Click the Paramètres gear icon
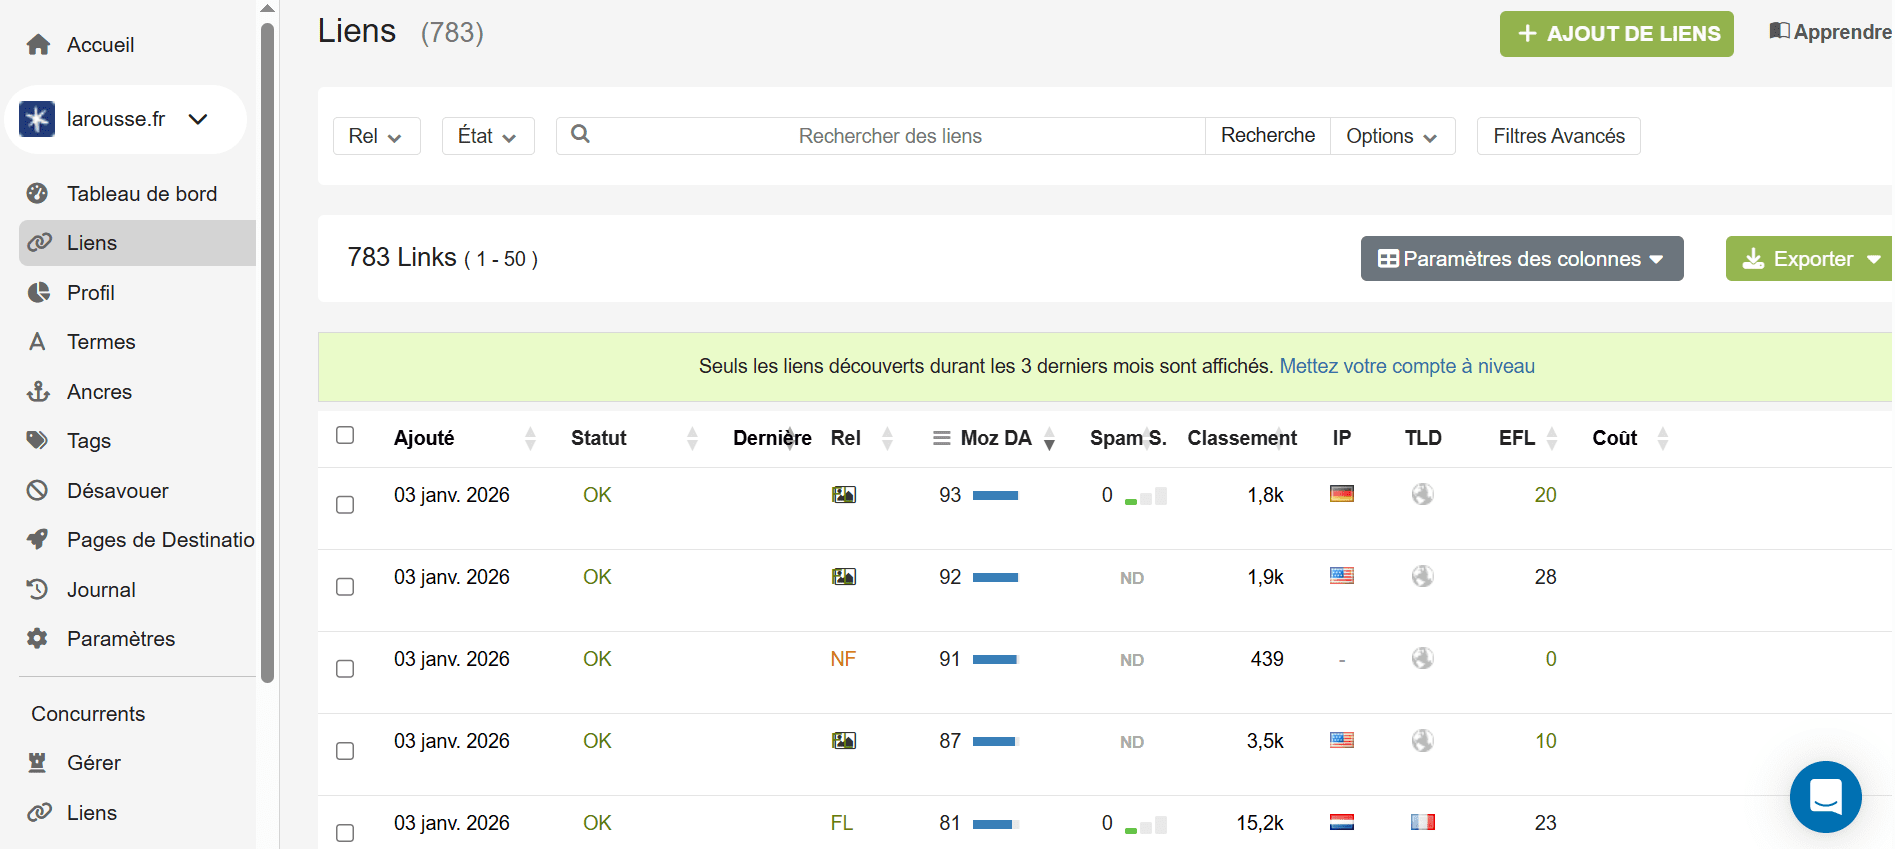The width and height of the screenshot is (1895, 849). tap(38, 639)
